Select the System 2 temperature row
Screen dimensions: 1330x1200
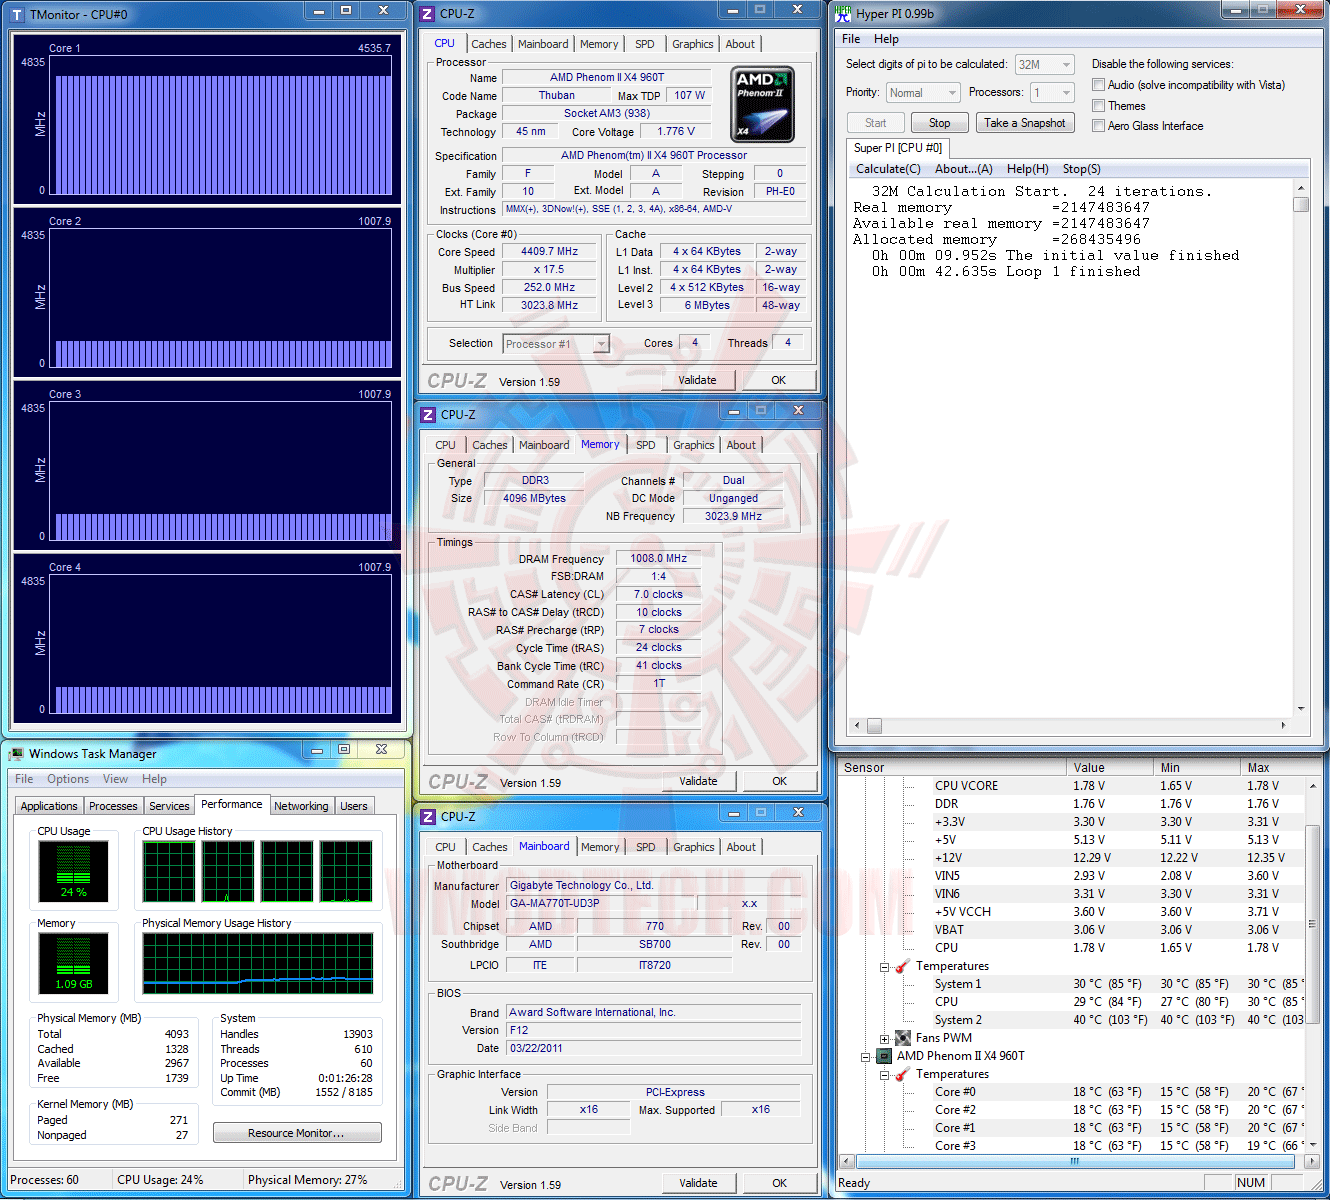[x=1070, y=1020]
